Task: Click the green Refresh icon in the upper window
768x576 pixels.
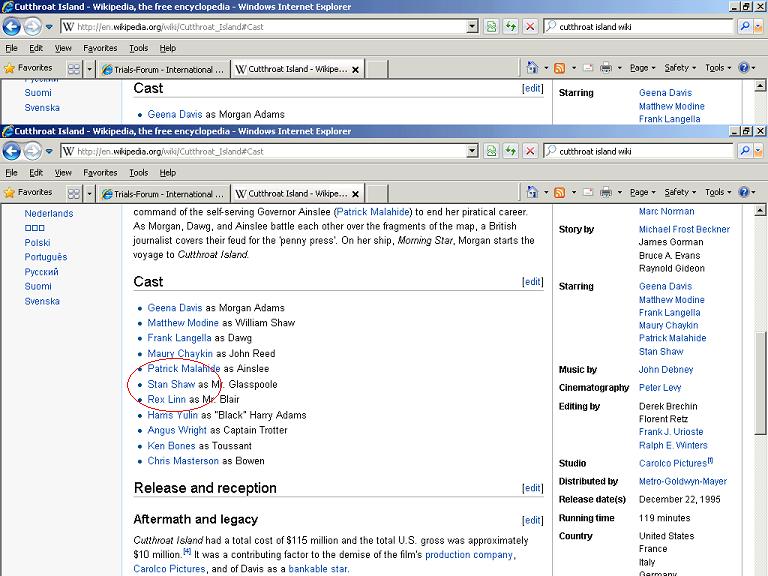Action: tap(510, 26)
